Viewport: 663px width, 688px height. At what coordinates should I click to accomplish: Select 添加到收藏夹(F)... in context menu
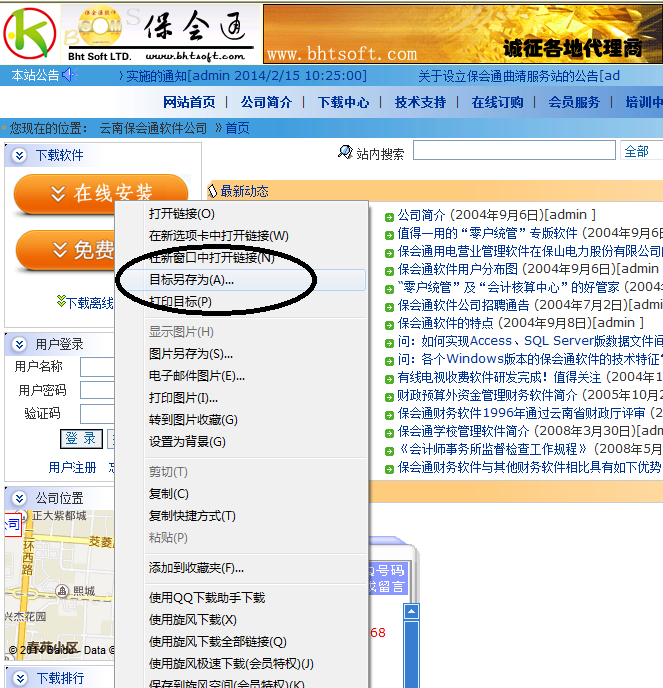[196, 568]
